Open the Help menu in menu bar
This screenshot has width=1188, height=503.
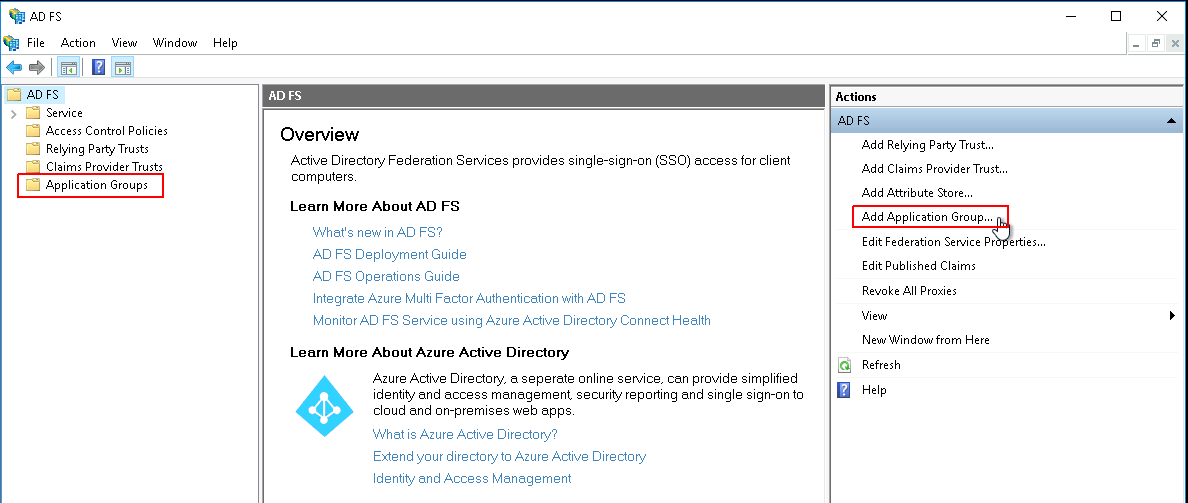point(225,43)
